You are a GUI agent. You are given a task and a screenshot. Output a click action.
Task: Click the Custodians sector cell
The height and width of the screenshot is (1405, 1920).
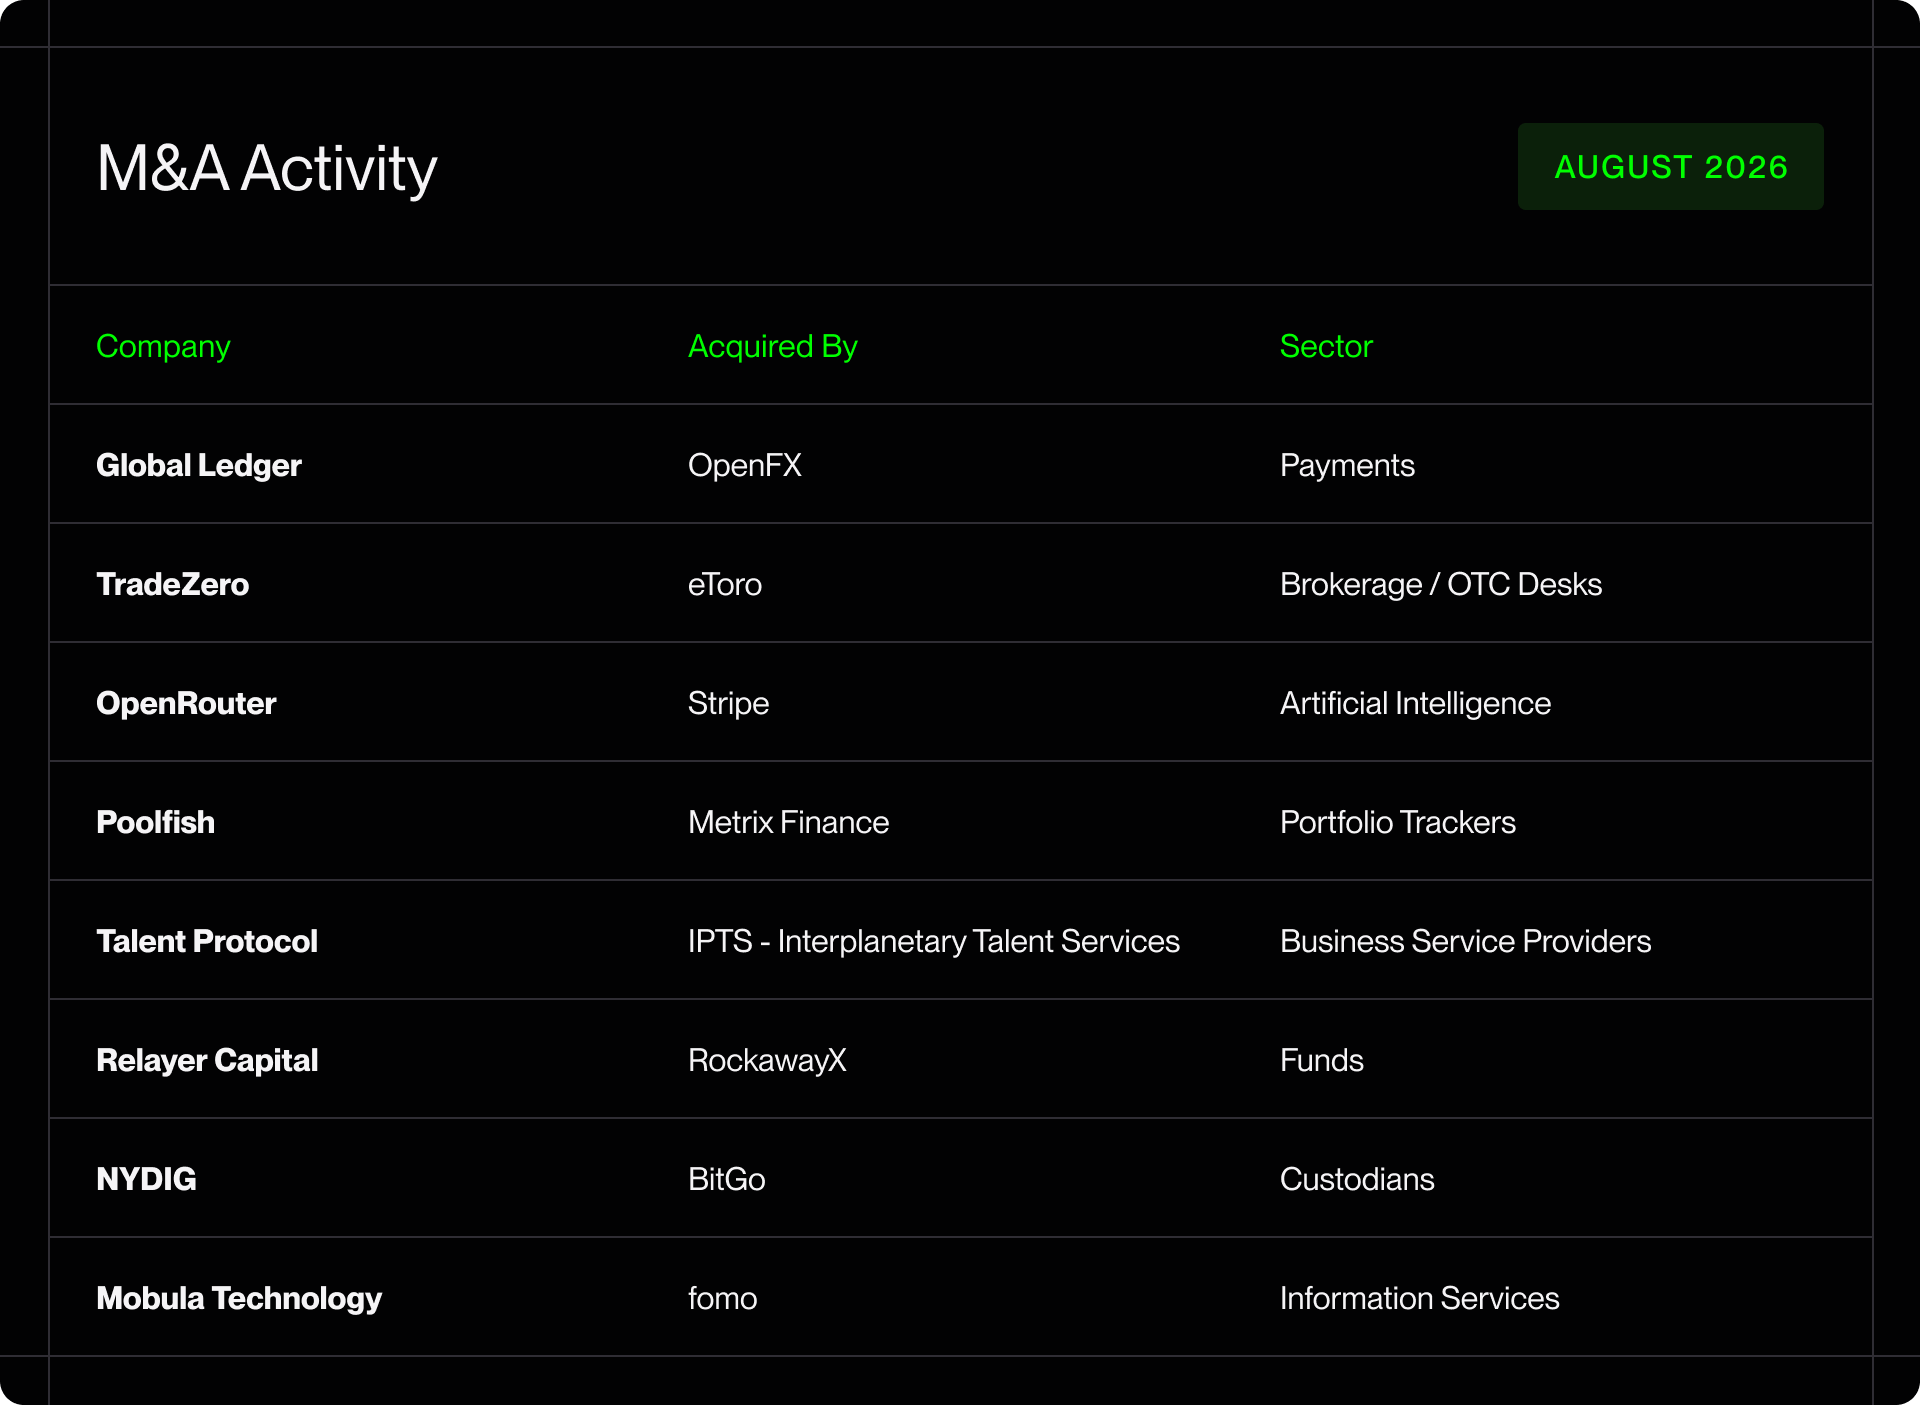click(1357, 1179)
